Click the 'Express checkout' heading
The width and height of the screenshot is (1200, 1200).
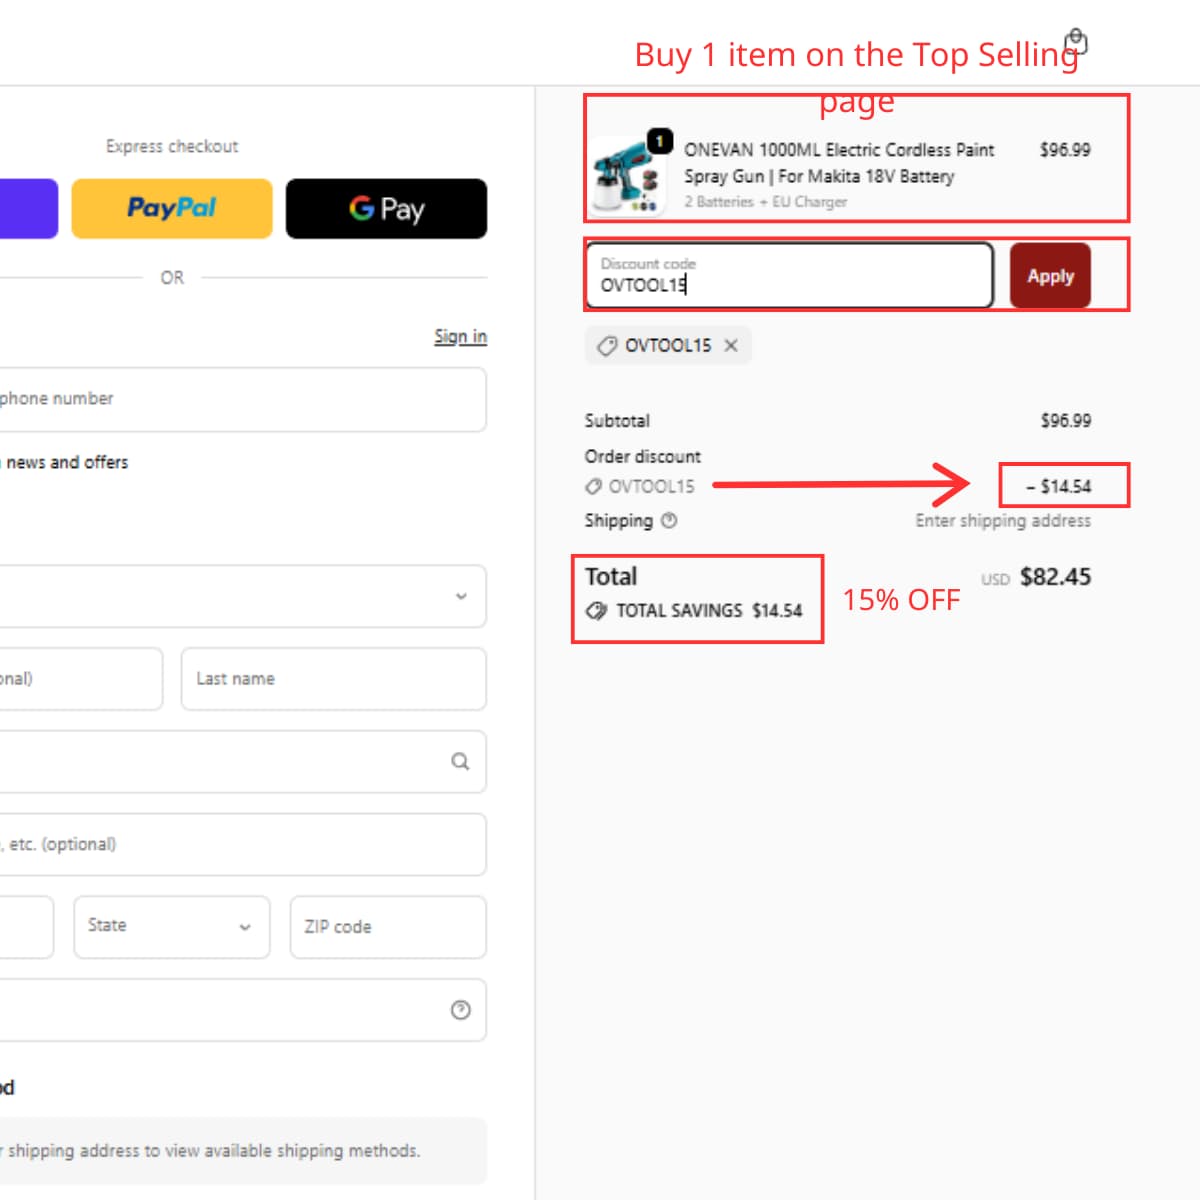click(x=172, y=146)
